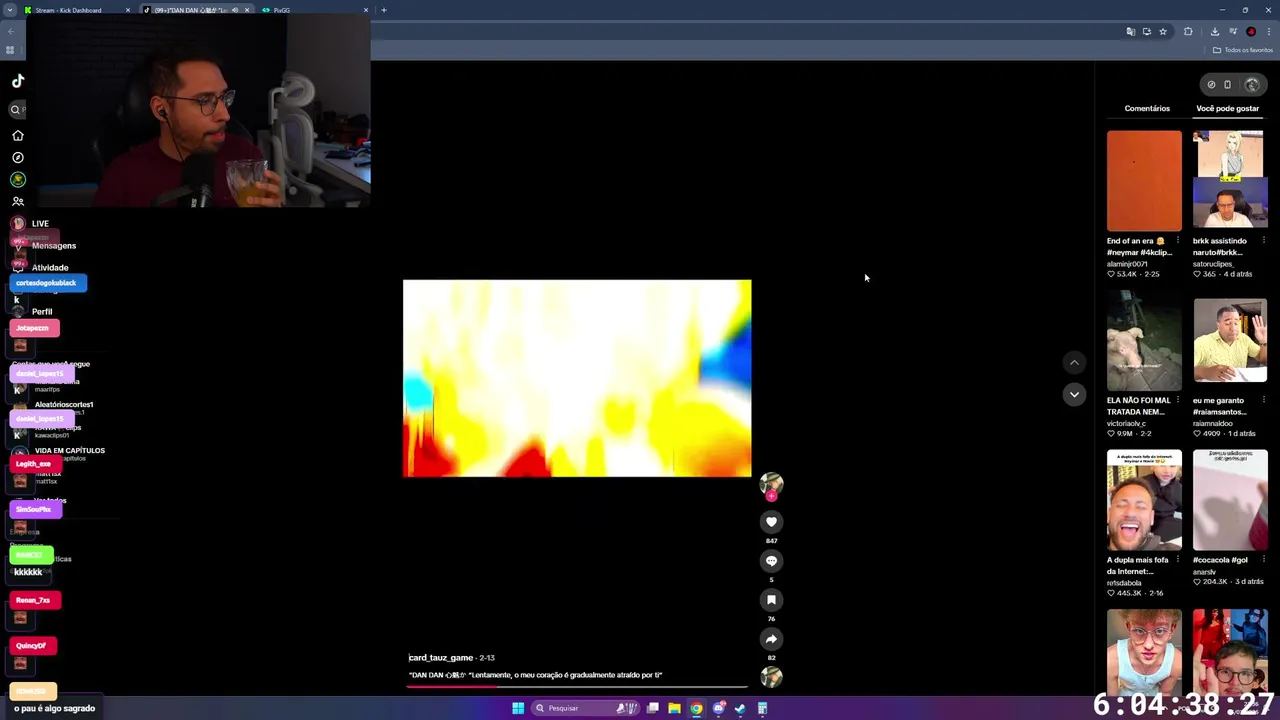
Task: Open the PixGG browser tab
Action: click(315, 10)
